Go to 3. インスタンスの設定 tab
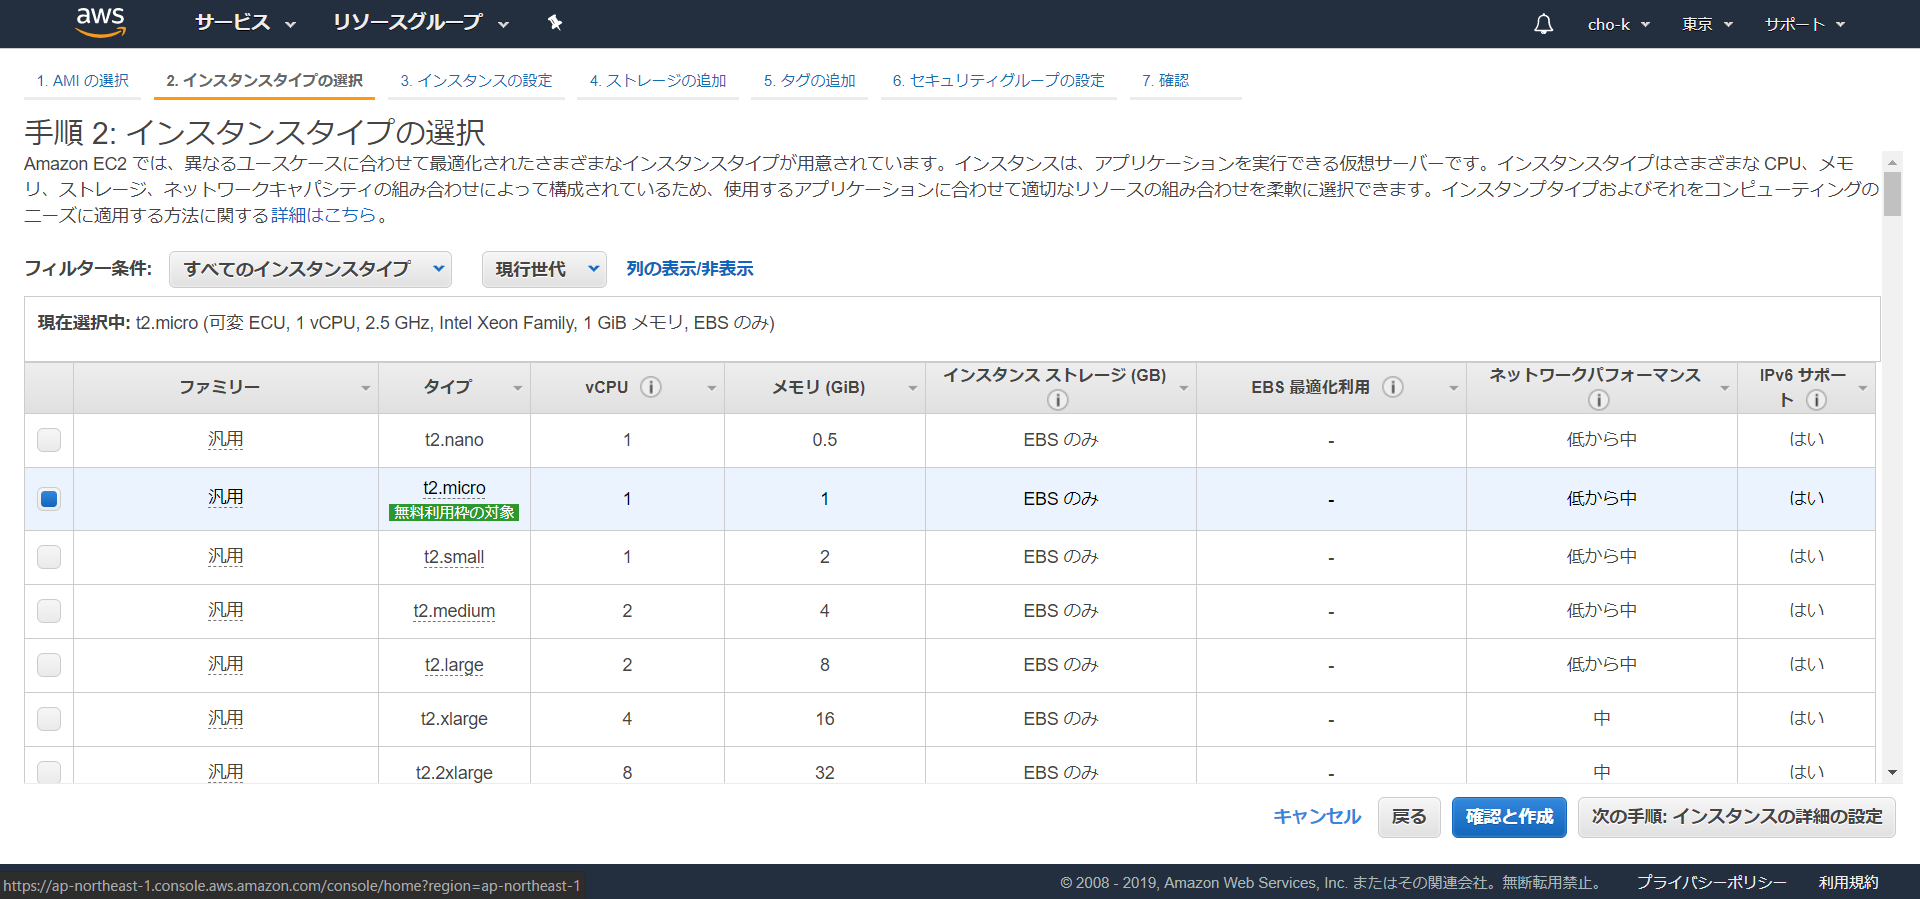The image size is (1920, 899). tap(476, 81)
